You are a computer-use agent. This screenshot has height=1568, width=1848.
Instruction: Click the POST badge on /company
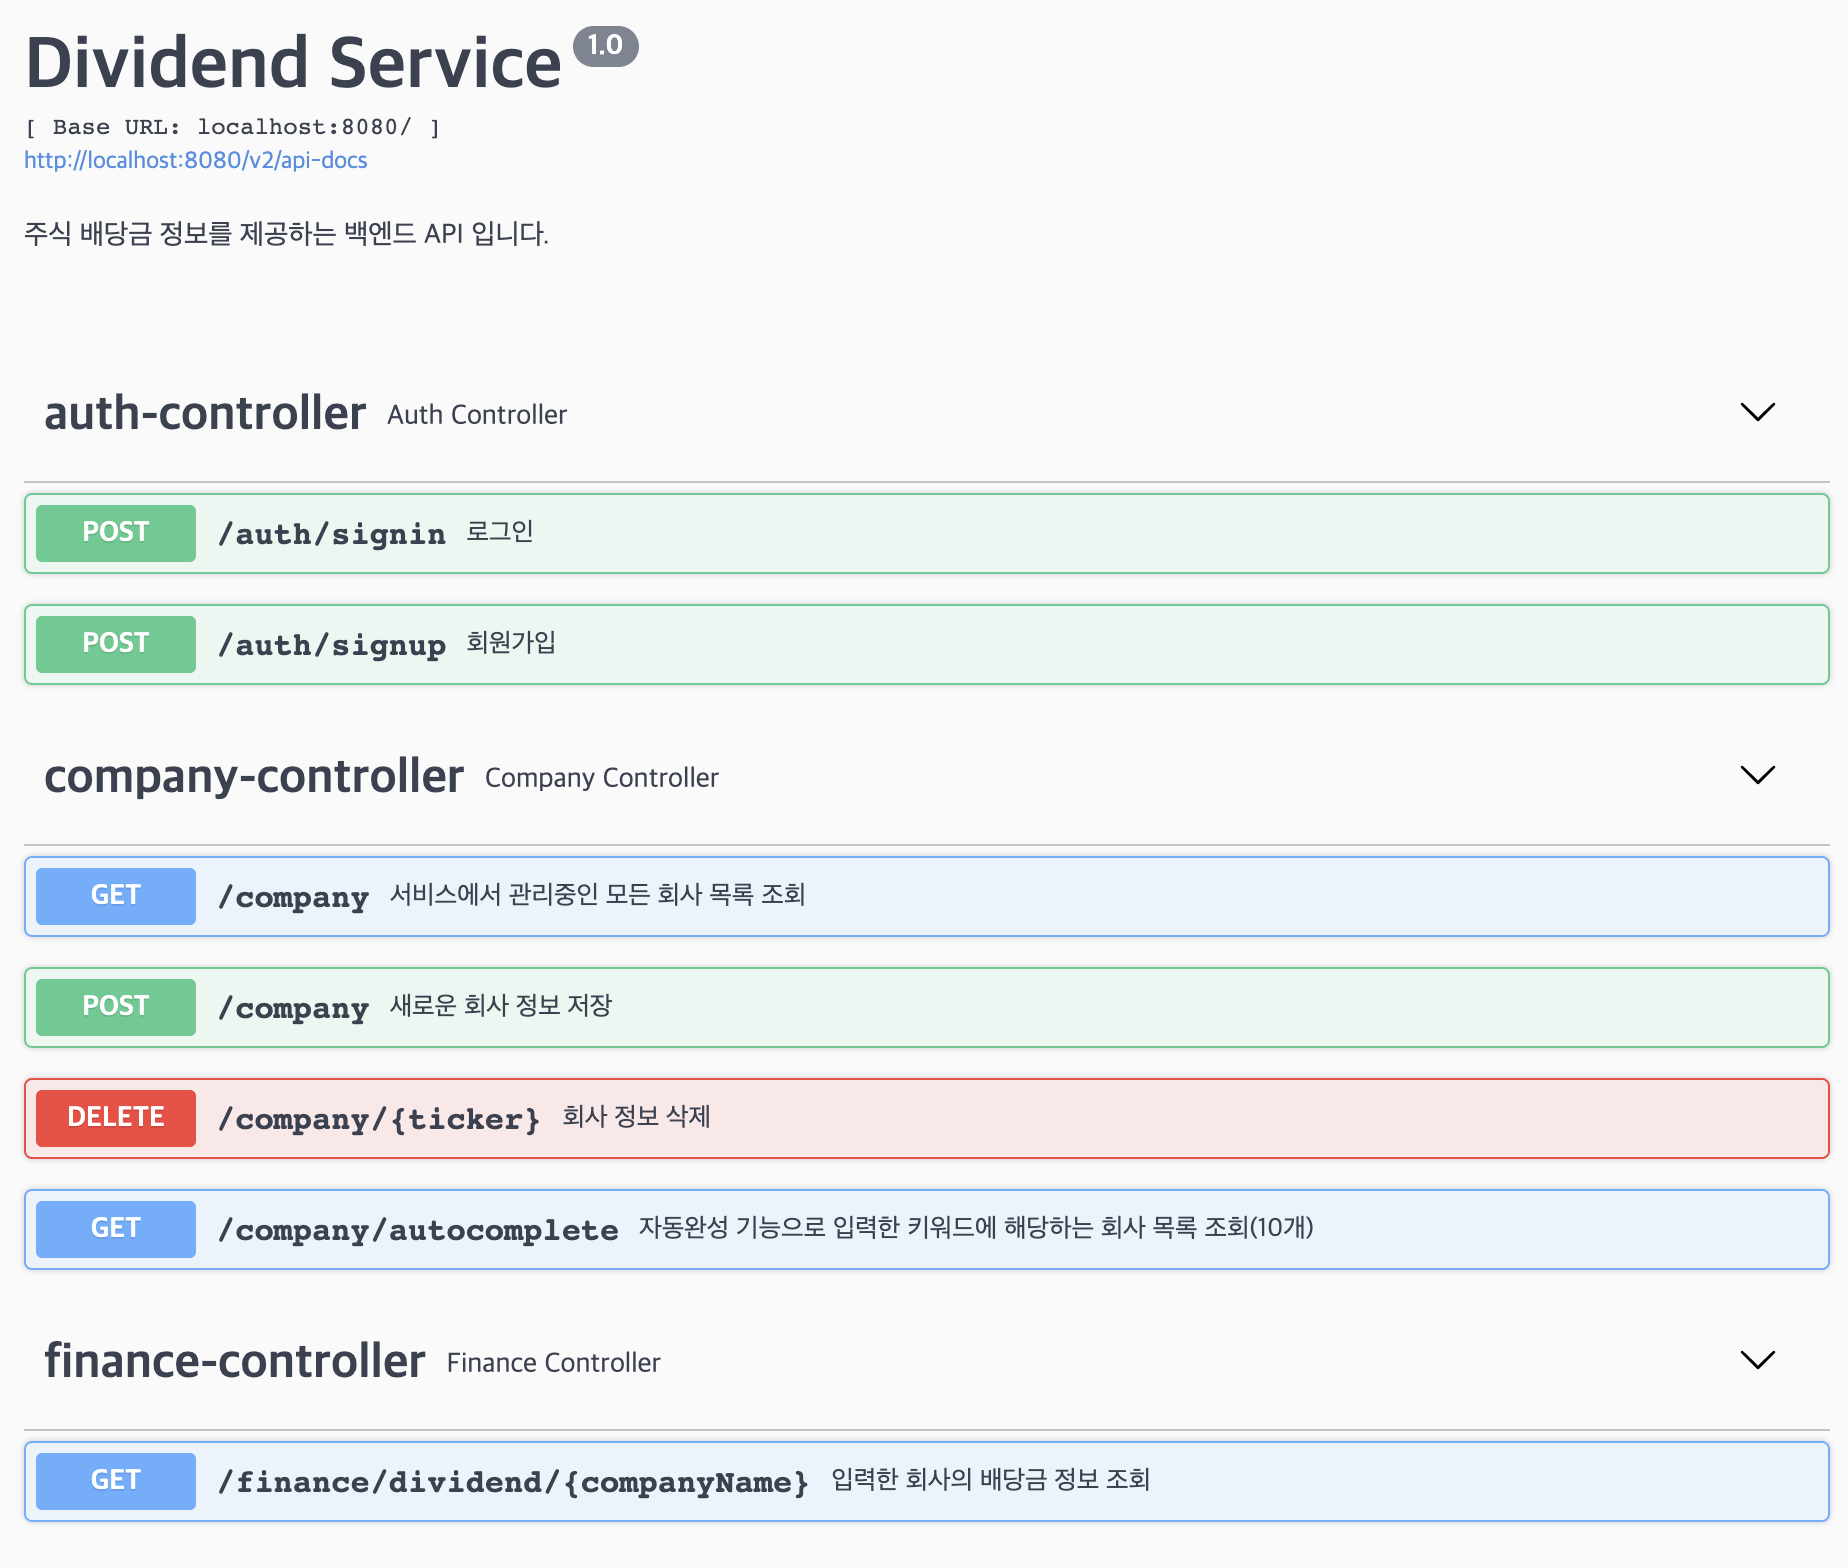pyautogui.click(x=114, y=1007)
